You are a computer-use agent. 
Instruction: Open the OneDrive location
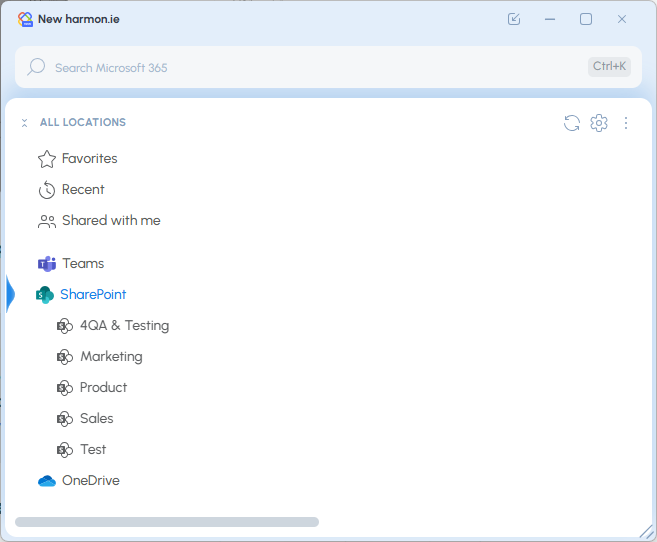(91, 480)
